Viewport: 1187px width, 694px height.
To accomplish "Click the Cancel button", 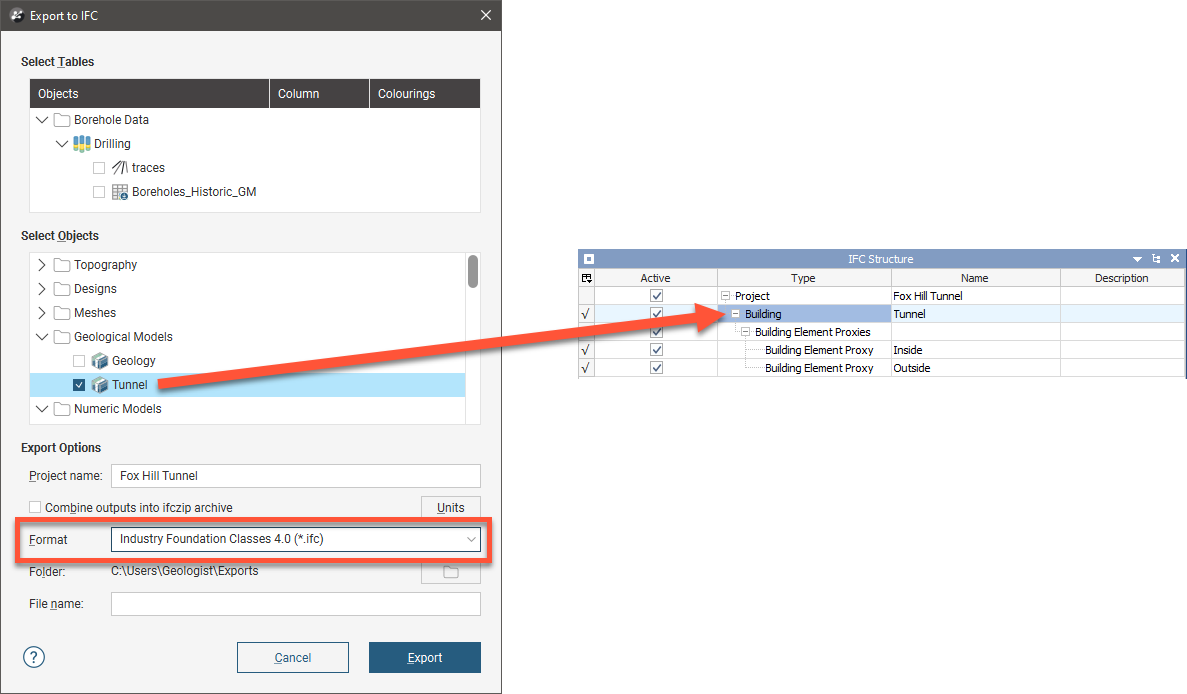I will [x=293, y=658].
